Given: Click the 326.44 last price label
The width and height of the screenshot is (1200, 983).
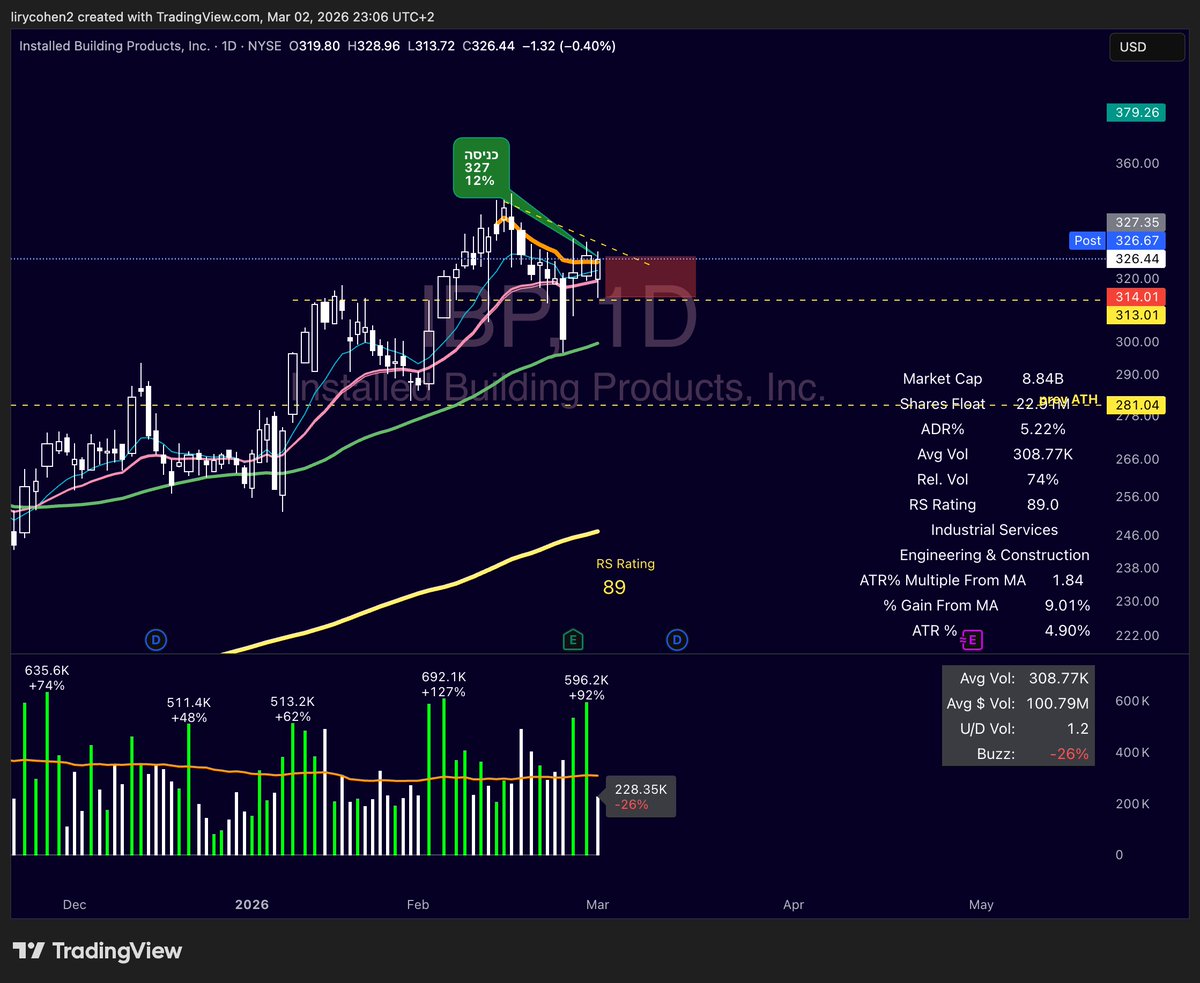Looking at the screenshot, I should click(x=1136, y=258).
